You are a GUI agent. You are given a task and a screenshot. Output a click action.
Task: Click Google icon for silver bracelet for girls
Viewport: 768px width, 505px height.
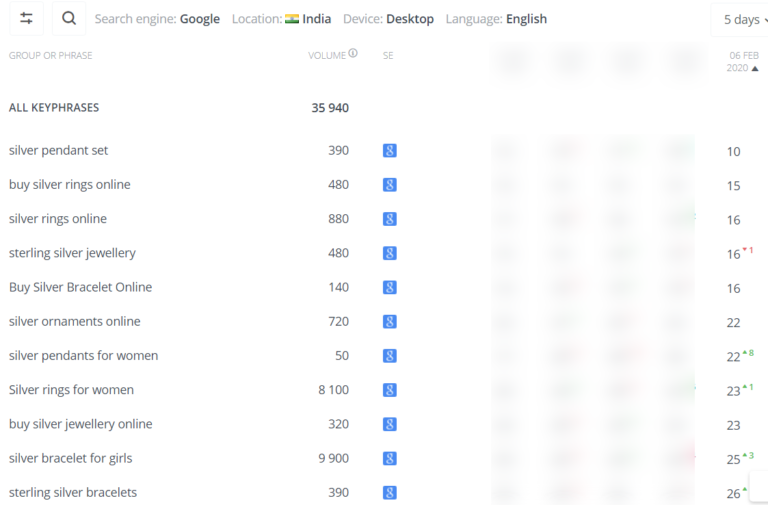pos(390,458)
